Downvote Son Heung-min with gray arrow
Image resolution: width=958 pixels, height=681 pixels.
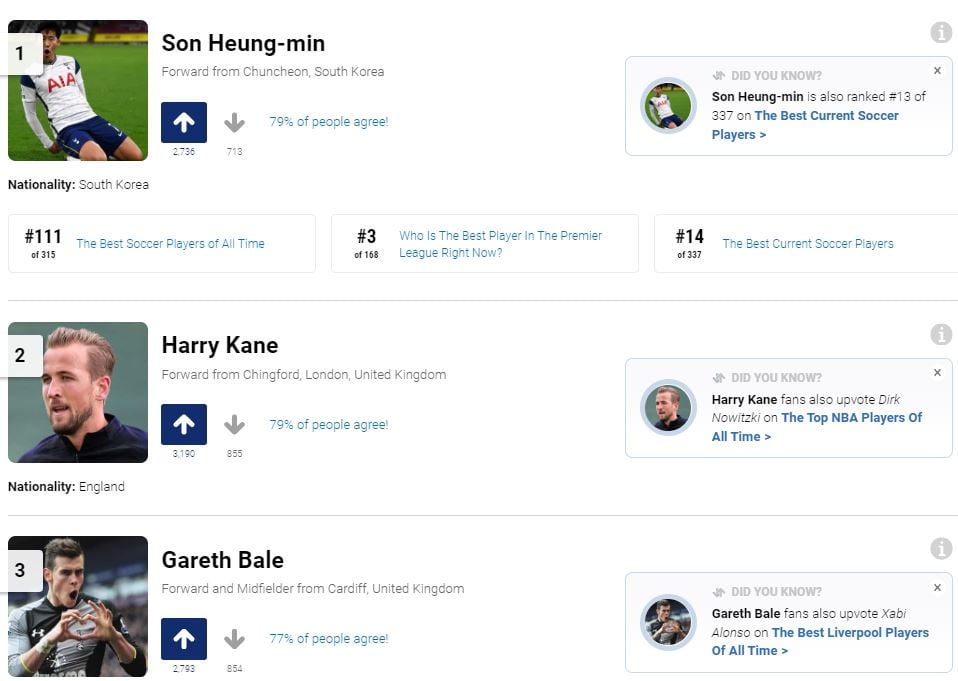234,123
